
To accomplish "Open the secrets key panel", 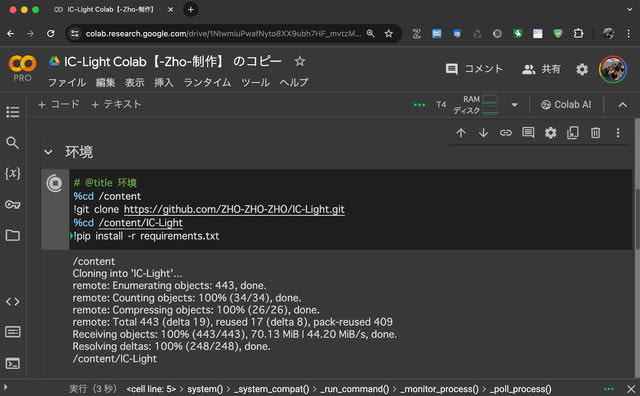I will click(13, 204).
